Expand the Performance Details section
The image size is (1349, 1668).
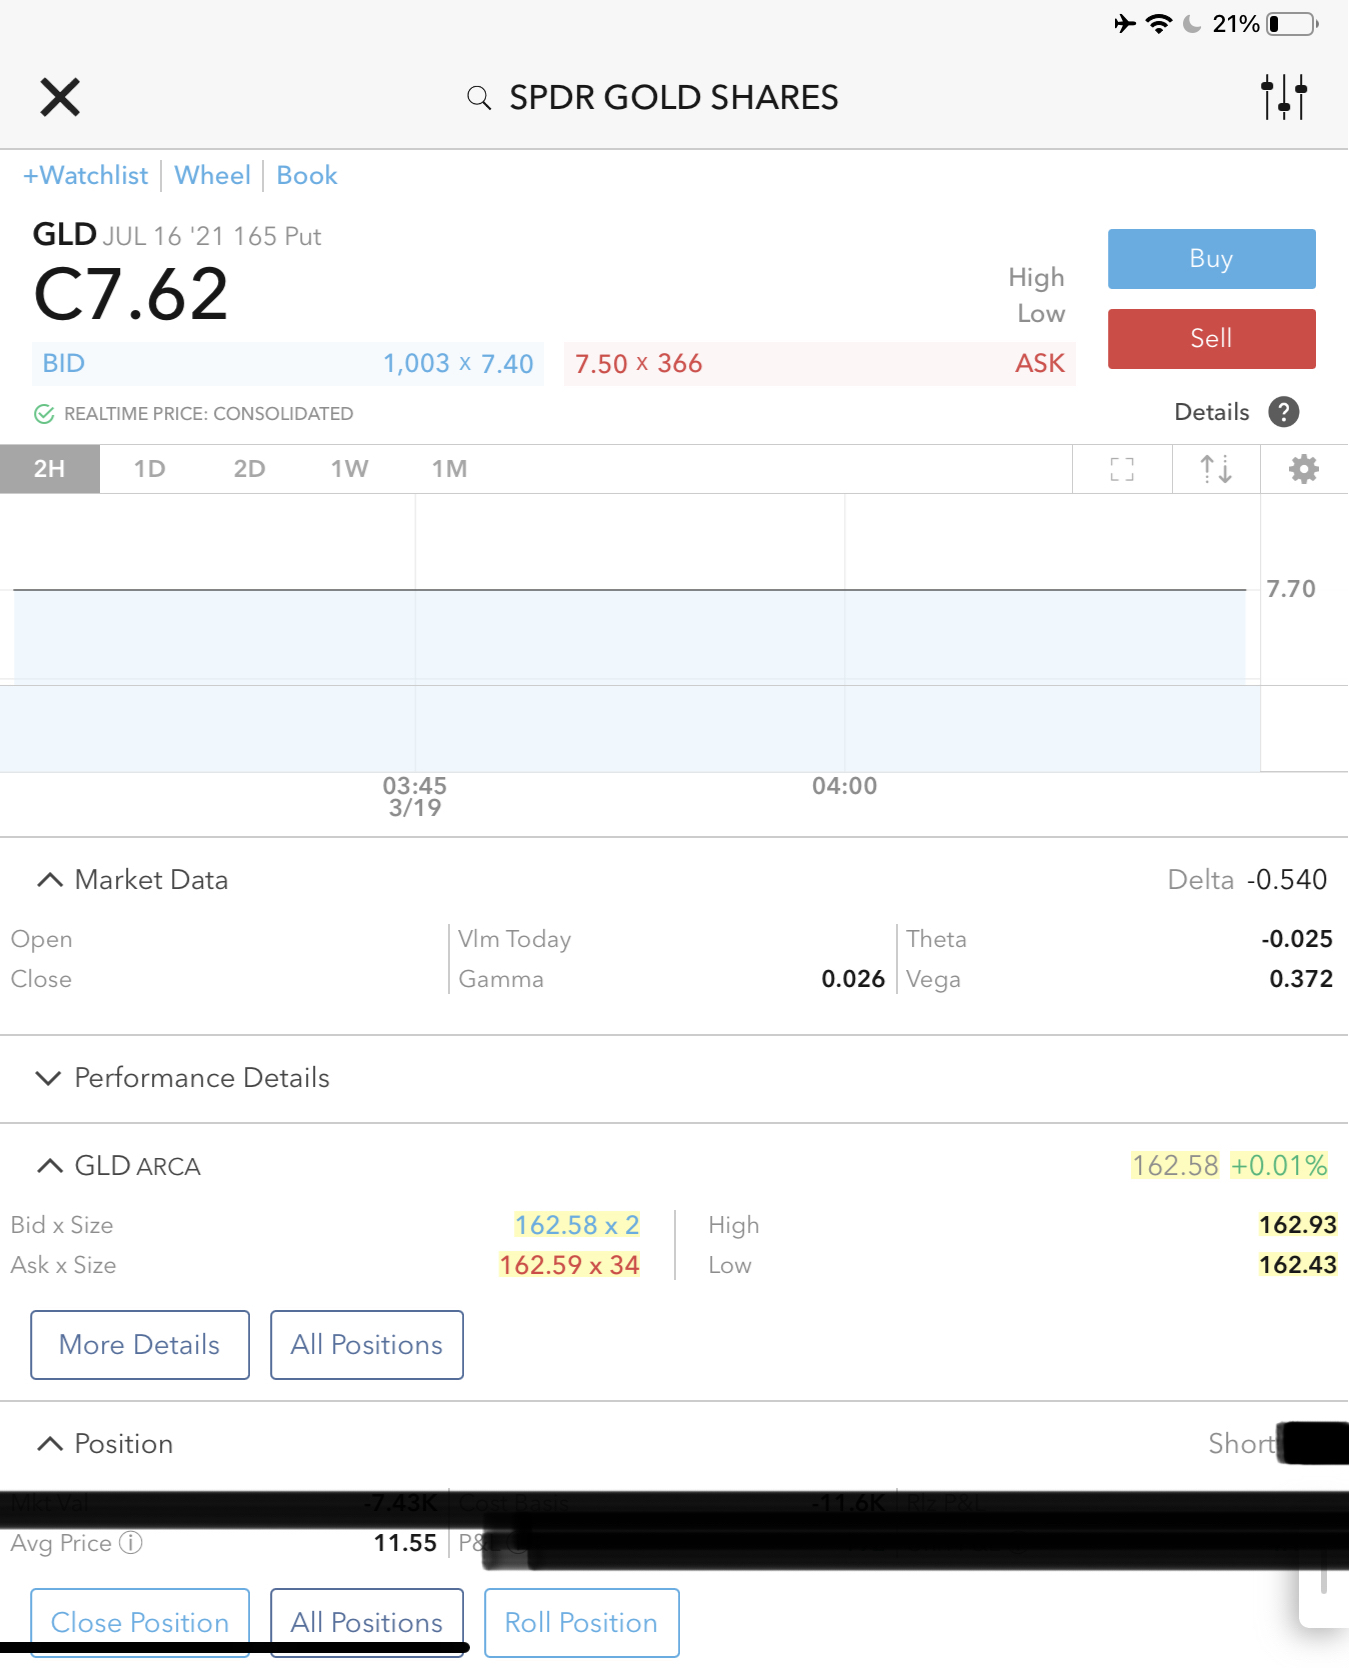(49, 1078)
